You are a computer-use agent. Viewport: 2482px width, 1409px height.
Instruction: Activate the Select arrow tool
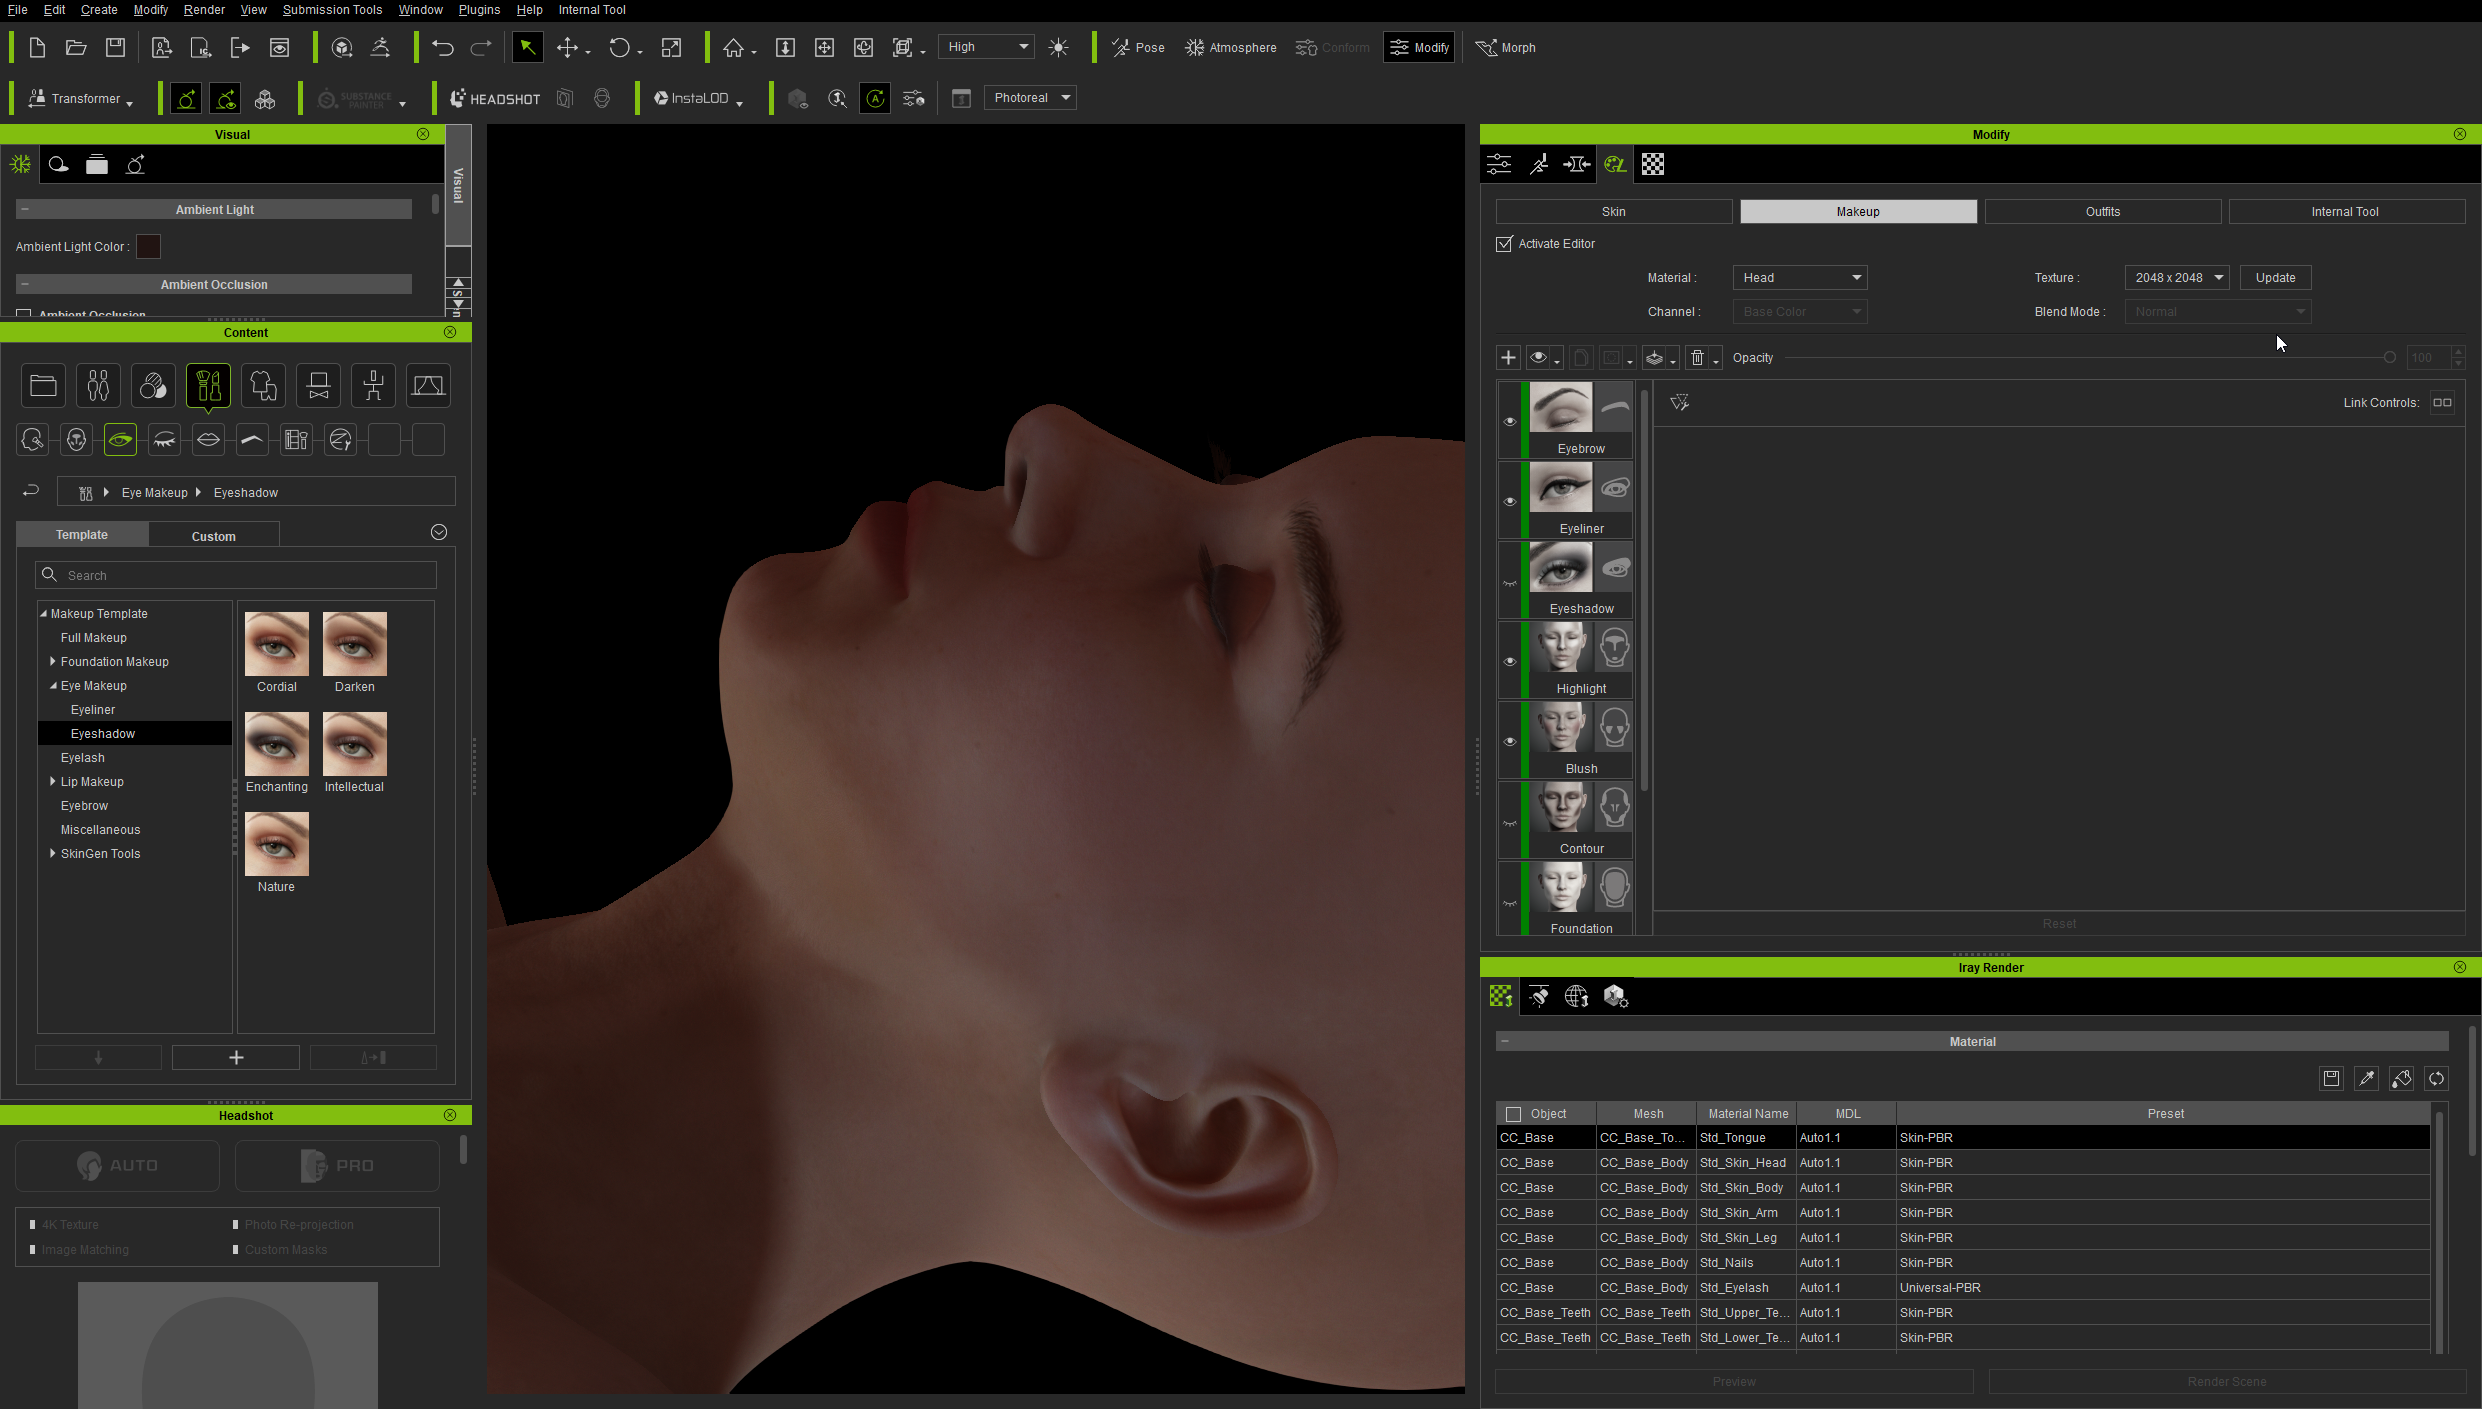(527, 47)
